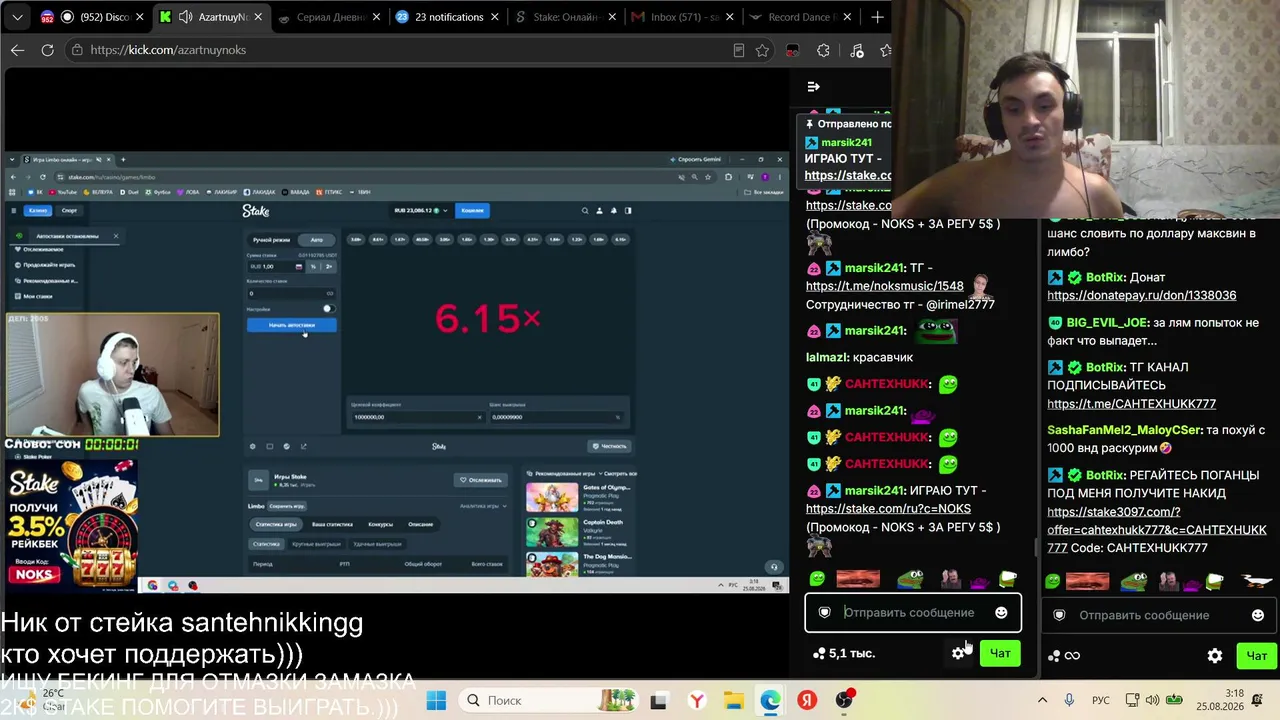Viewport: 1280px width, 720px height.
Task: Open Gates of Olympus game thumbnail
Action: click(x=551, y=497)
